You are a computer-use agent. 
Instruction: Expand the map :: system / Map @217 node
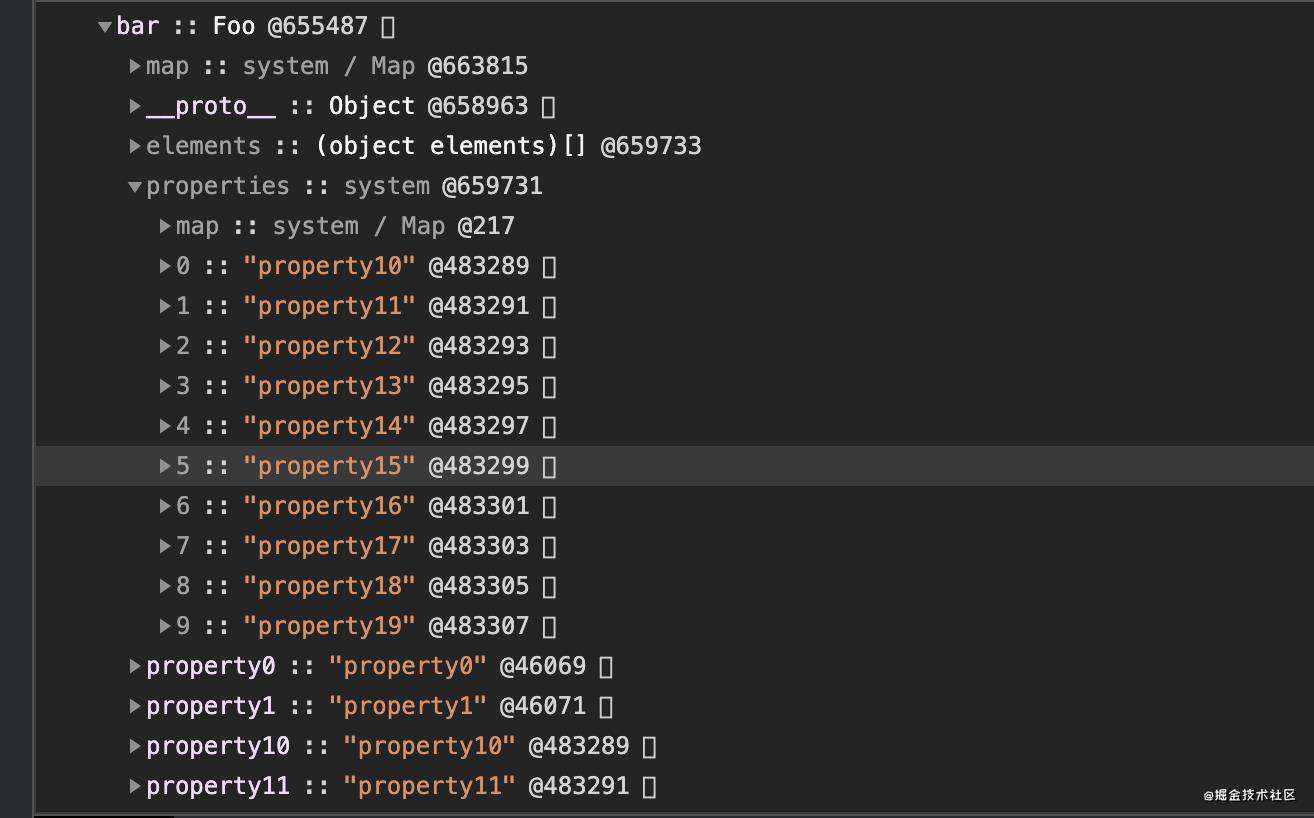[x=165, y=226]
